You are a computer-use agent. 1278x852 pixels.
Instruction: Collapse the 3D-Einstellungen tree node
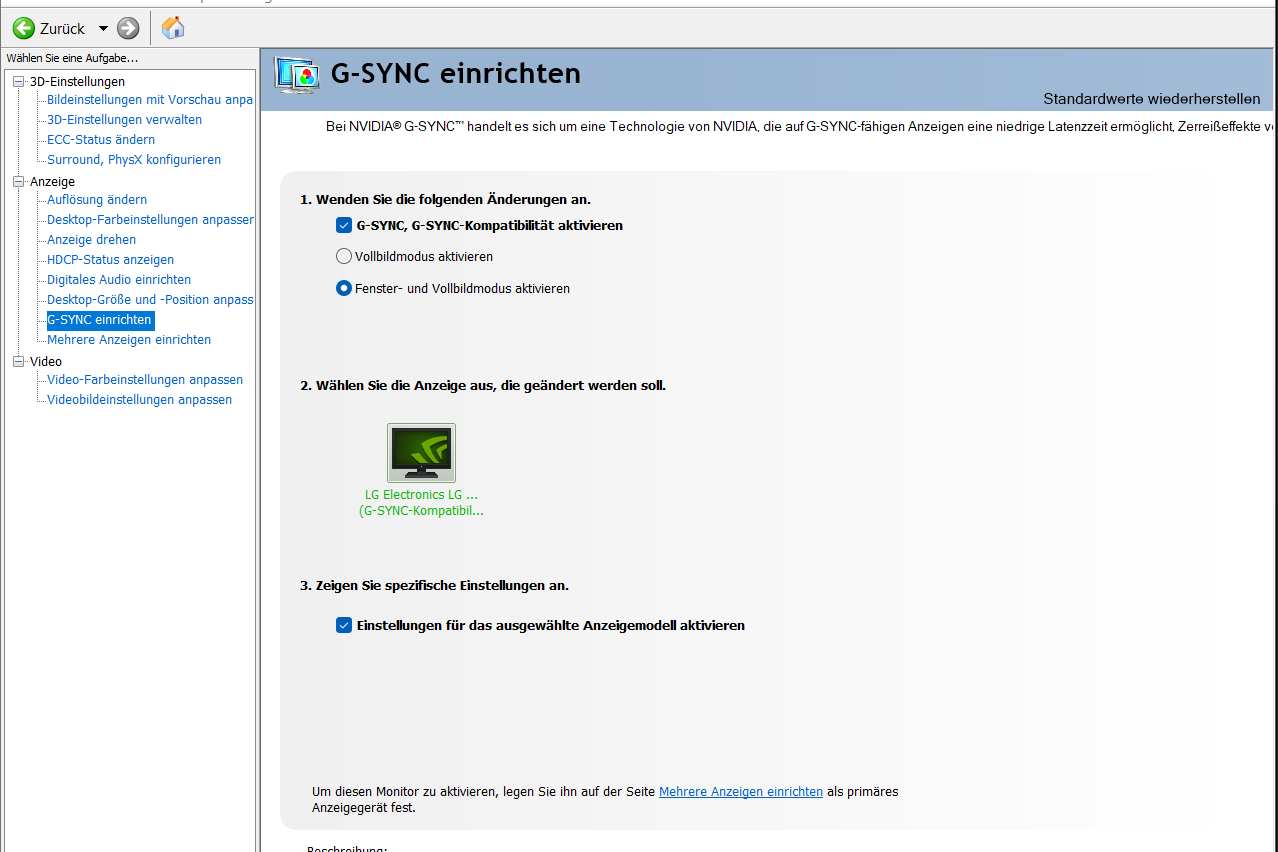coord(18,82)
